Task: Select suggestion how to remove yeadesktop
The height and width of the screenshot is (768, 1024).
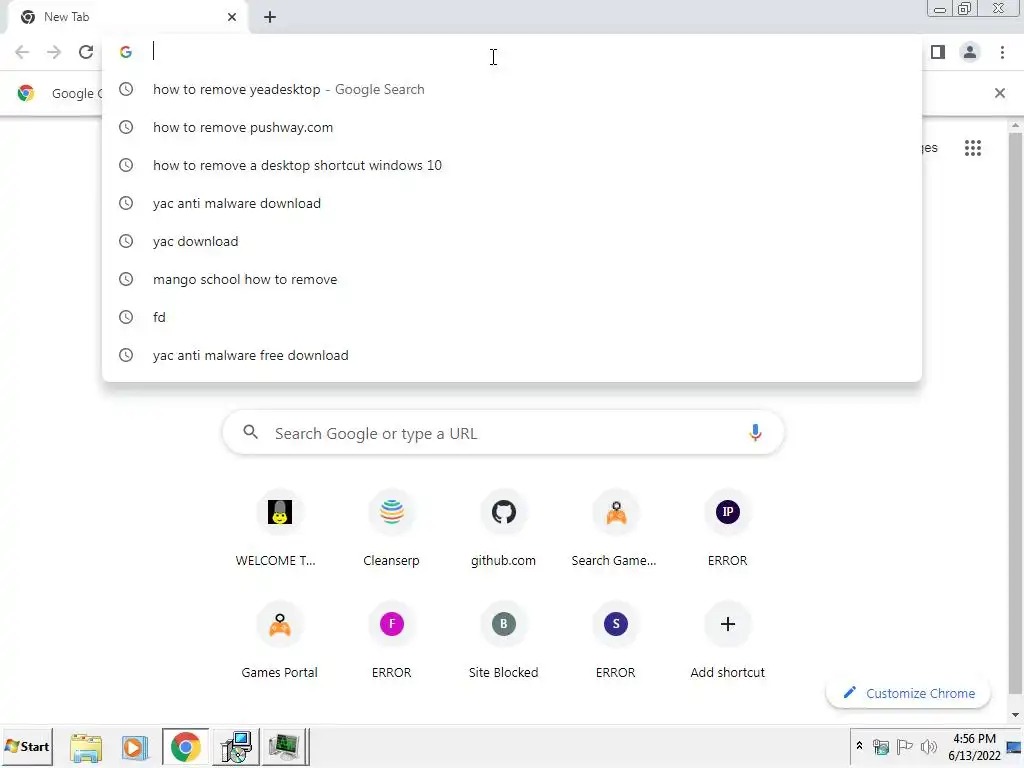Action: pos(512,89)
